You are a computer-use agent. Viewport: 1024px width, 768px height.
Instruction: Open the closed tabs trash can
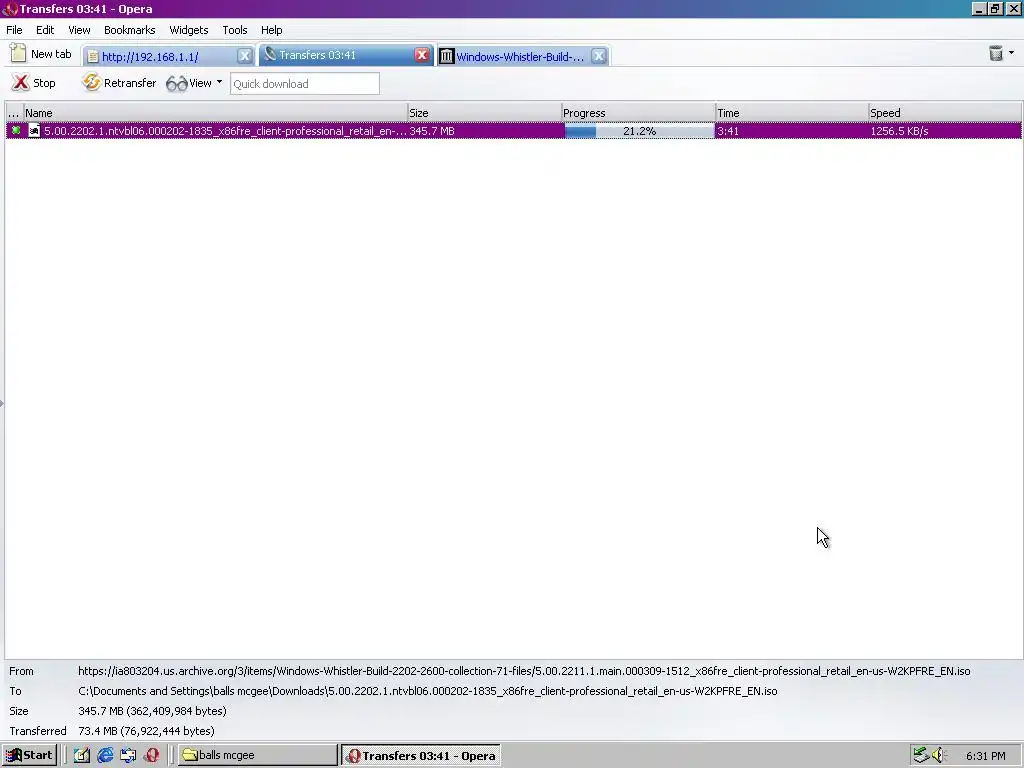[995, 54]
